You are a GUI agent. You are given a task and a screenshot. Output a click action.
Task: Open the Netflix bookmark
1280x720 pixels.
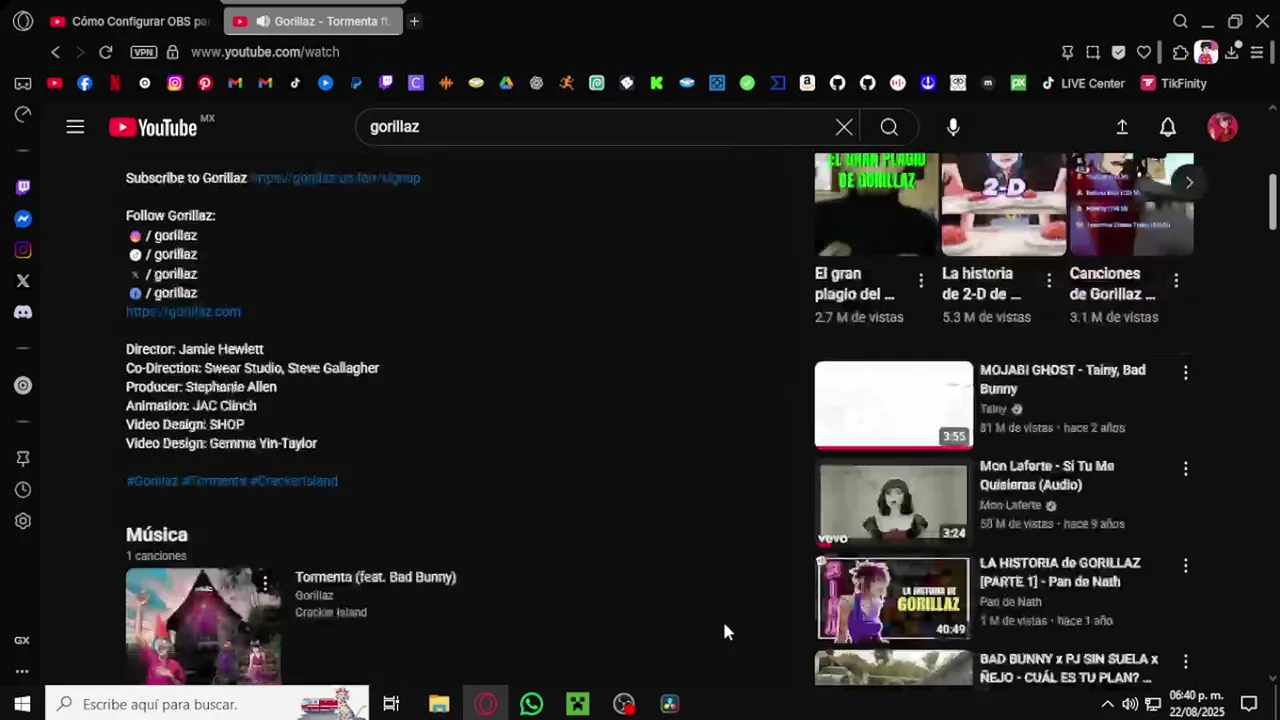click(115, 83)
